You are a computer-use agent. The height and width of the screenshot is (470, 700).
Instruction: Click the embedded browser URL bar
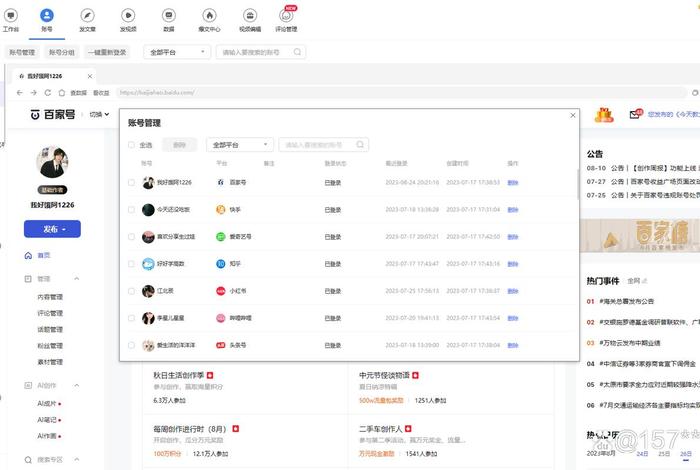(x=402, y=93)
